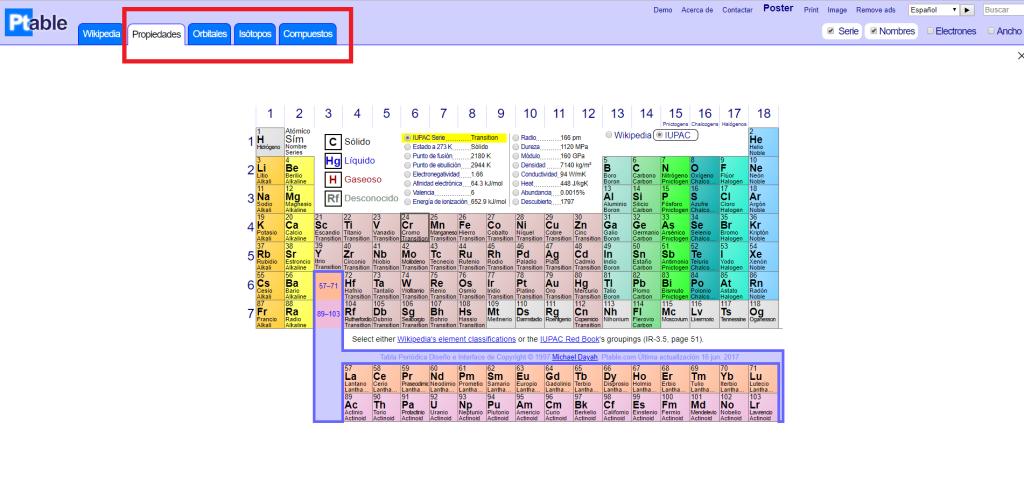Viewport: 1024px width, 494px height.
Task: Close the panel with the X
Action: [1019, 56]
